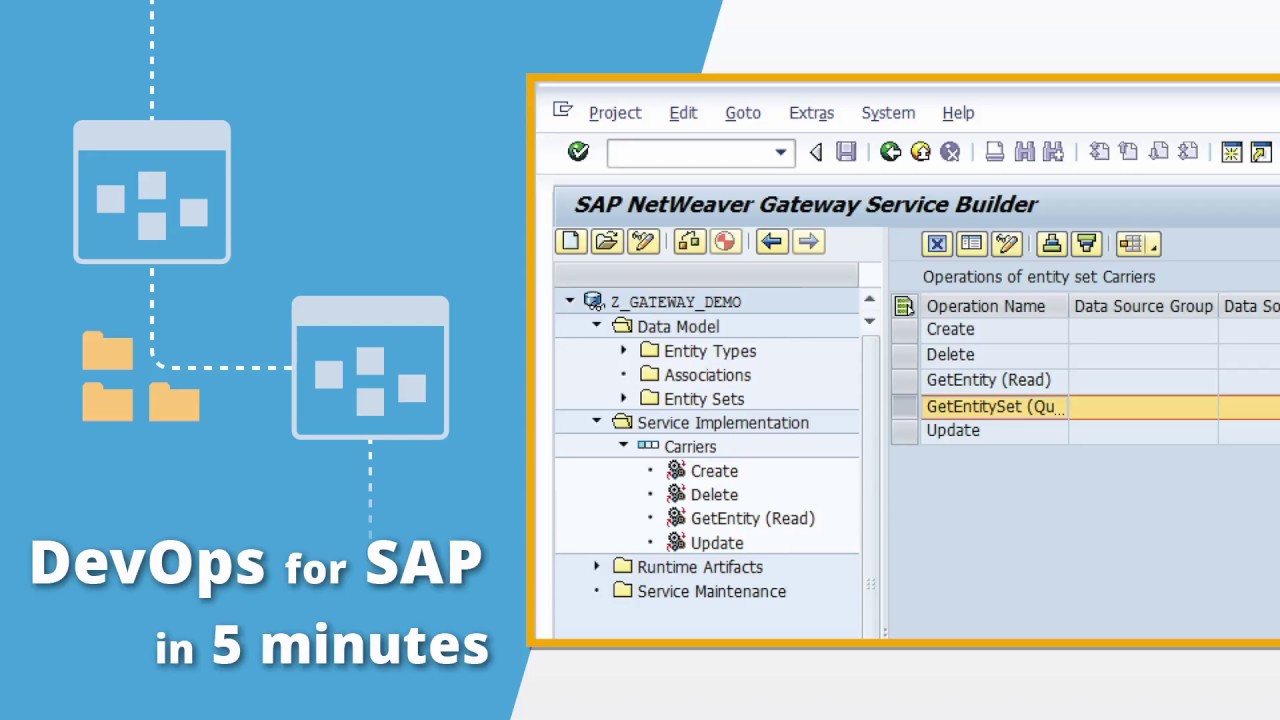Image resolution: width=1280 pixels, height=720 pixels.
Task: Toggle Display/Change pencil icon in project toolbar
Action: click(x=642, y=241)
